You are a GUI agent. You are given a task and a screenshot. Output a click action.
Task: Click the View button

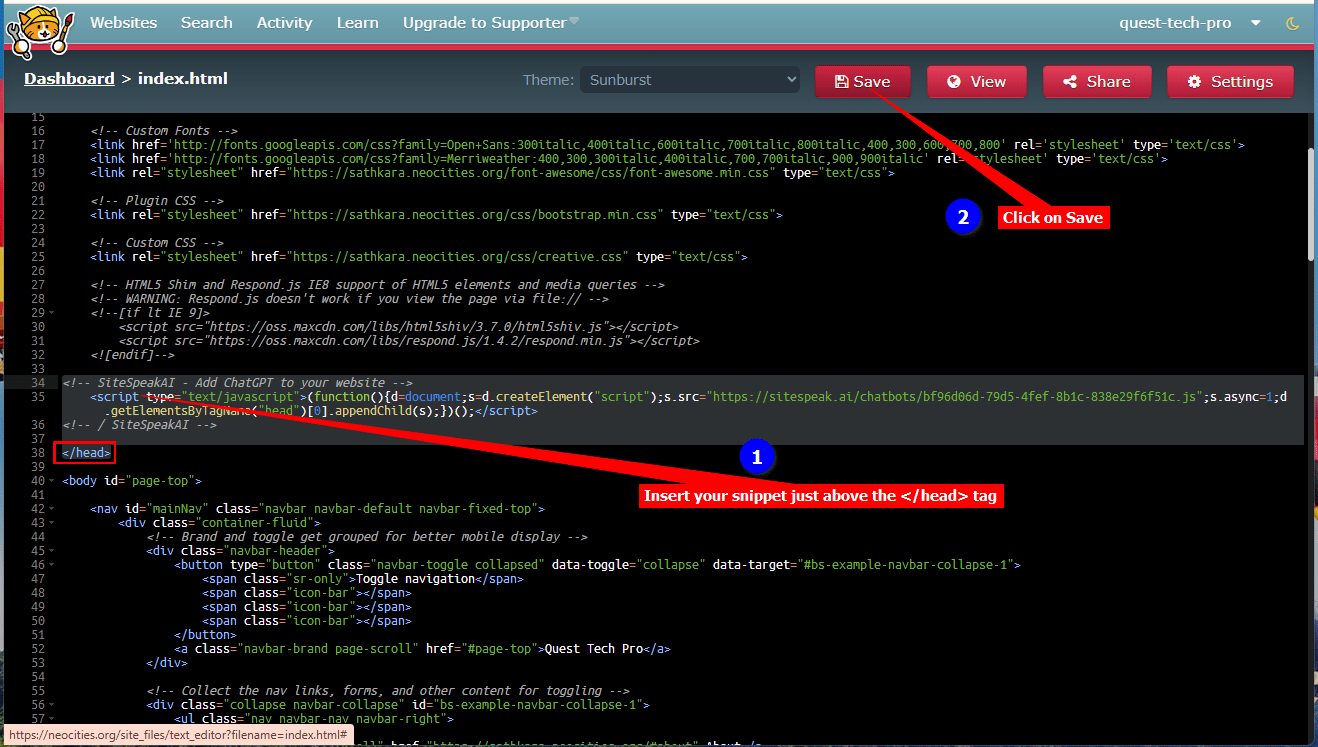(x=977, y=82)
